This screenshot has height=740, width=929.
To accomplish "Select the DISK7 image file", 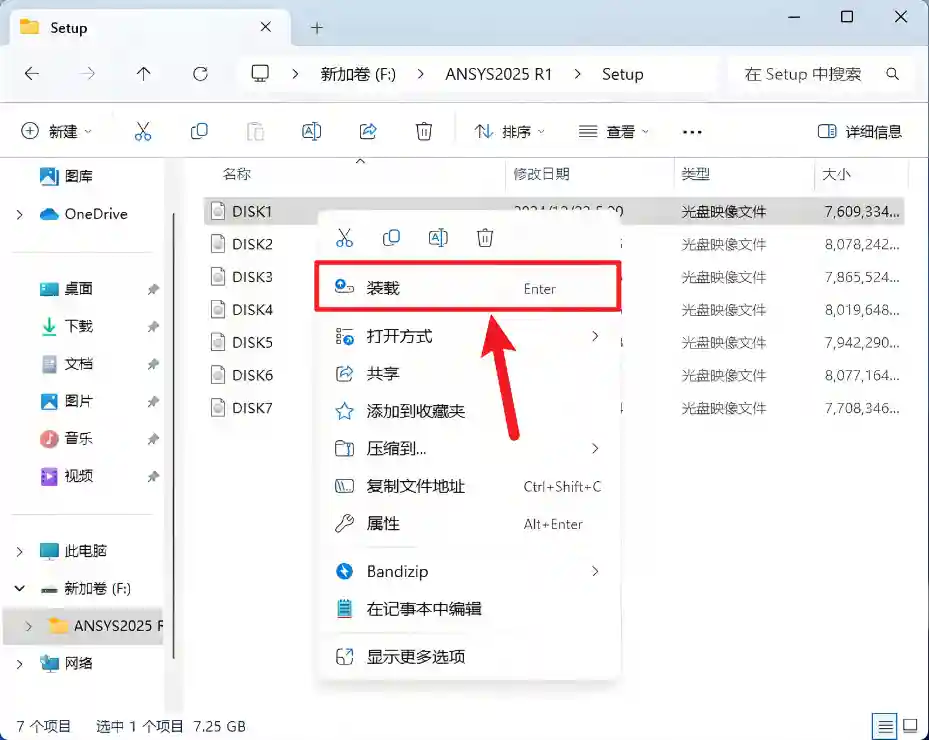I will (x=252, y=408).
